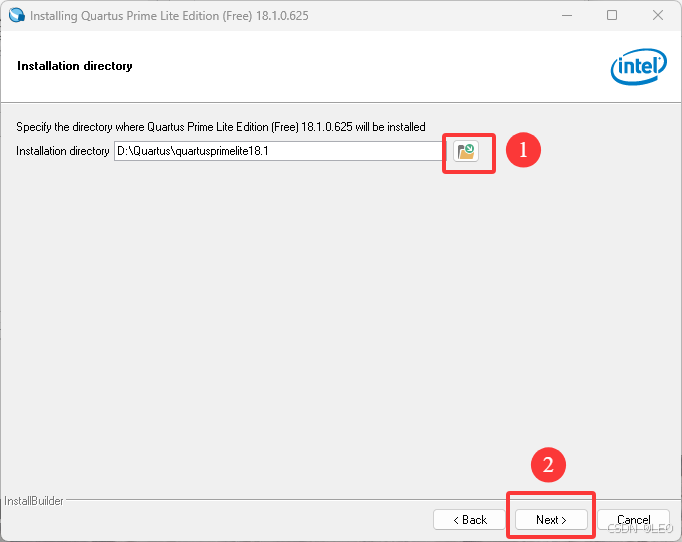Click the 'Installation directory' field label
The width and height of the screenshot is (682, 542).
pos(63,151)
